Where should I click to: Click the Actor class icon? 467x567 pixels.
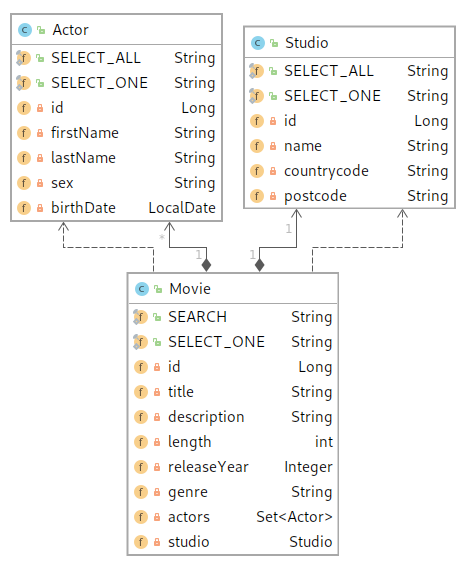(x=25, y=30)
